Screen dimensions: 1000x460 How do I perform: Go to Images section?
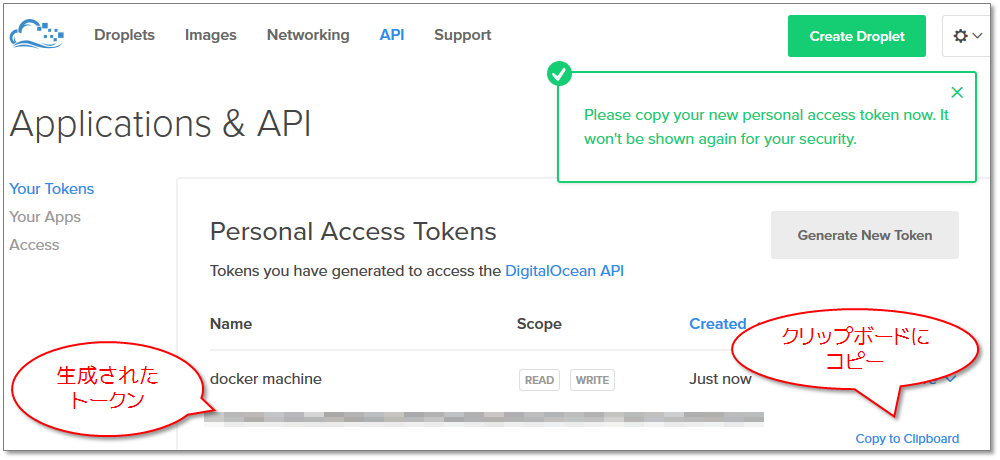(210, 35)
